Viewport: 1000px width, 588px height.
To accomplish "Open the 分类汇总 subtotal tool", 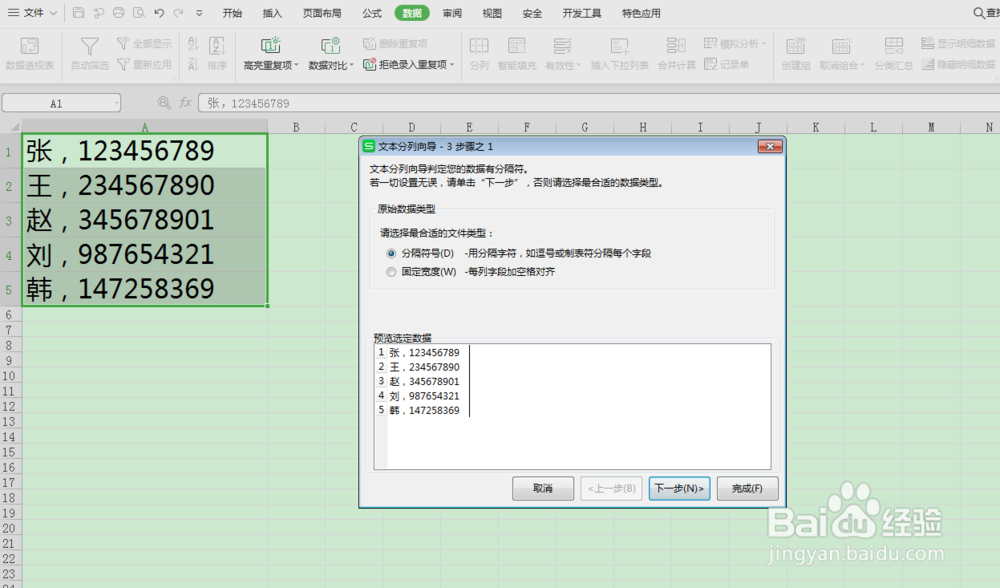I will click(893, 50).
